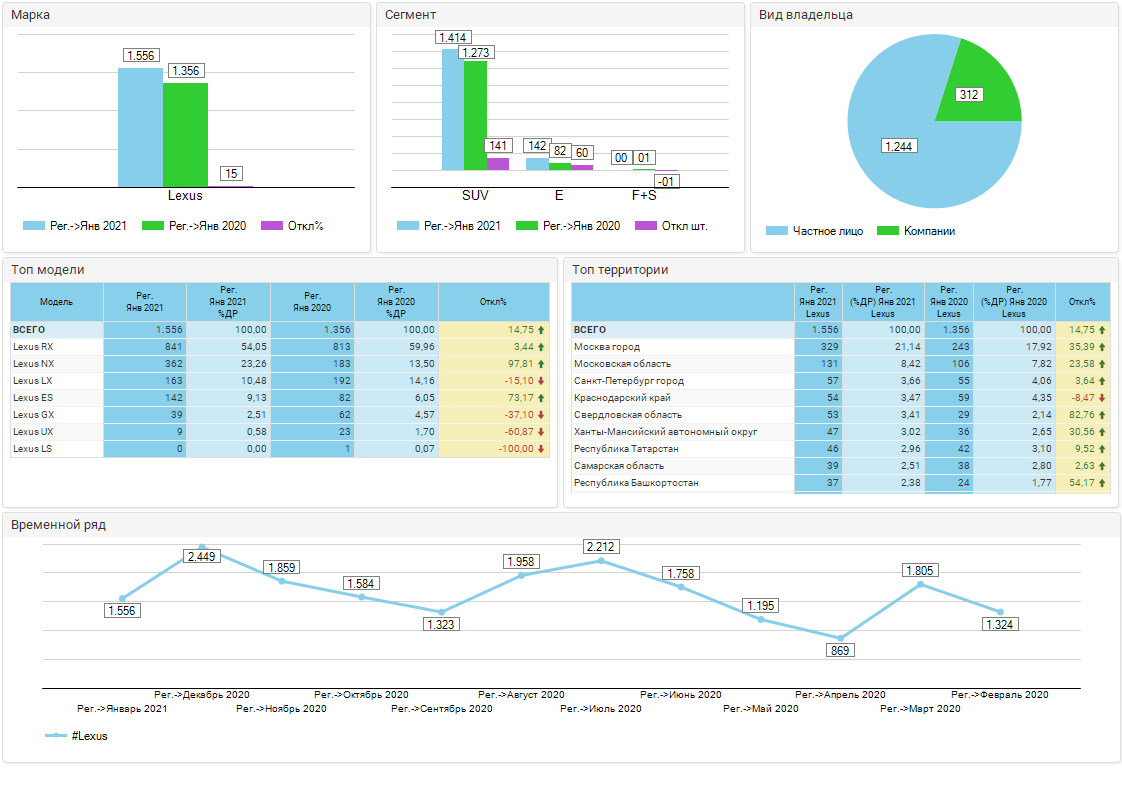Select the 2.449 data point on the line chart
The image size is (1122, 793).
[x=202, y=547]
